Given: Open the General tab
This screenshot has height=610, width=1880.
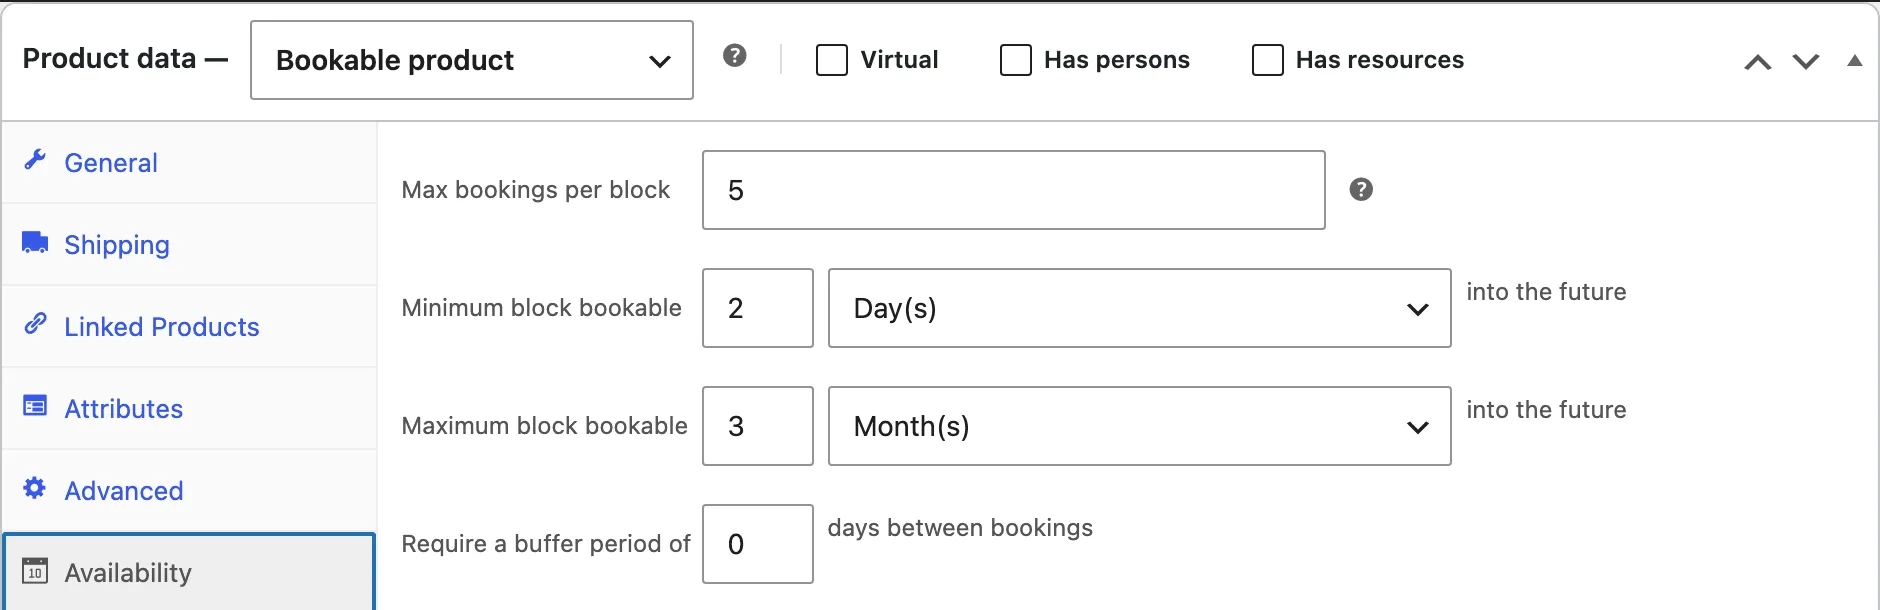Looking at the screenshot, I should point(189,163).
